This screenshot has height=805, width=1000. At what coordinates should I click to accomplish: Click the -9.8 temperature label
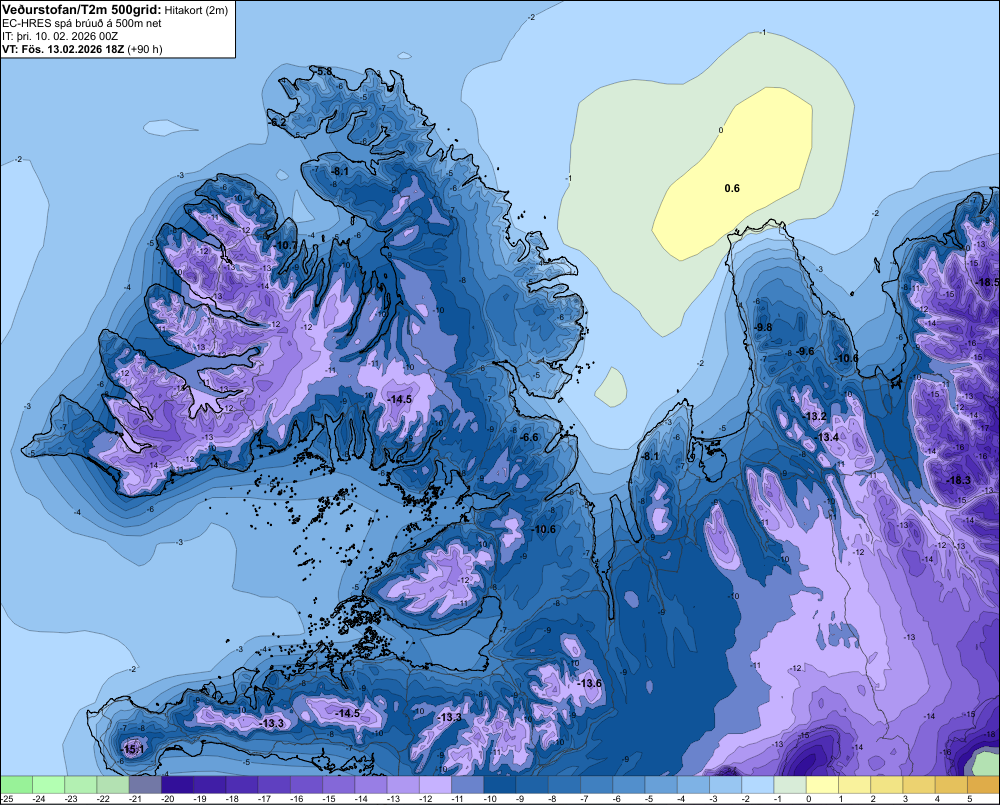coord(763,327)
